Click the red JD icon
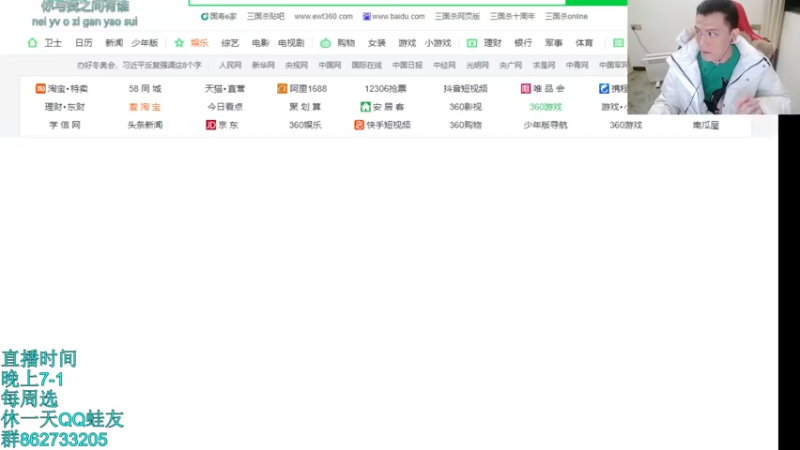This screenshot has width=800, height=450. click(211, 125)
